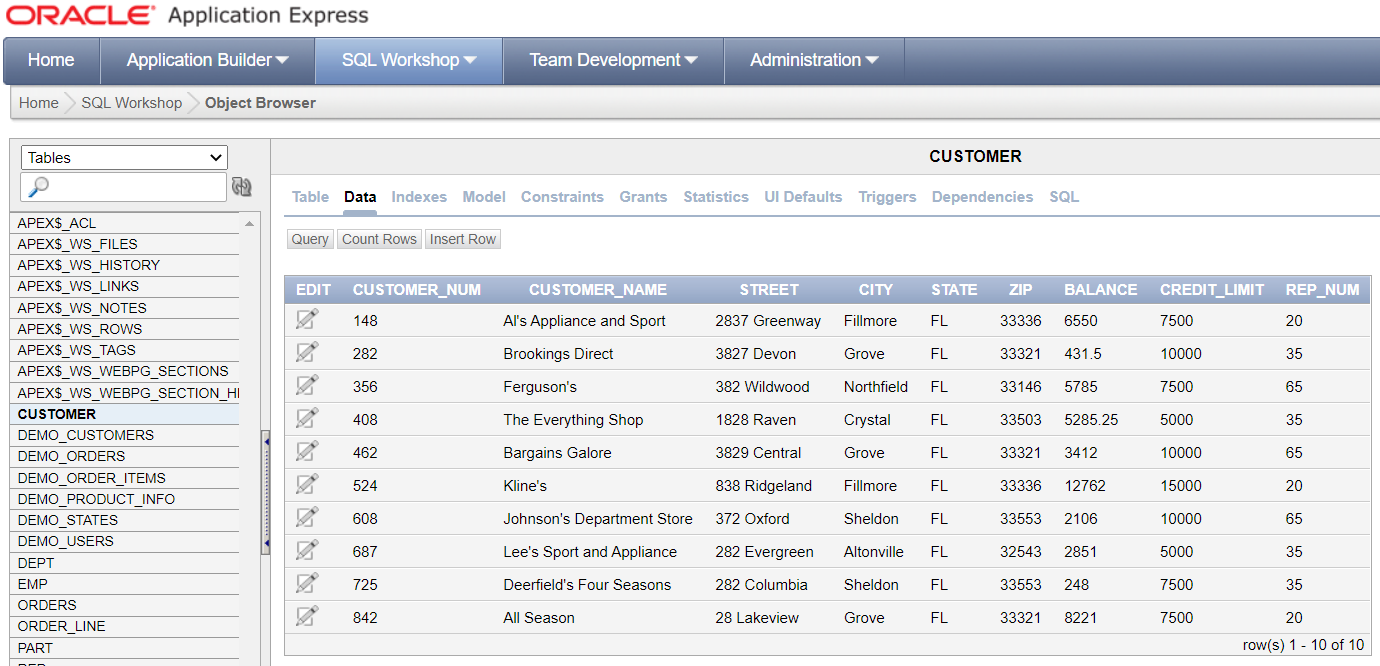Edit row for Bargains Galore

click(x=307, y=452)
